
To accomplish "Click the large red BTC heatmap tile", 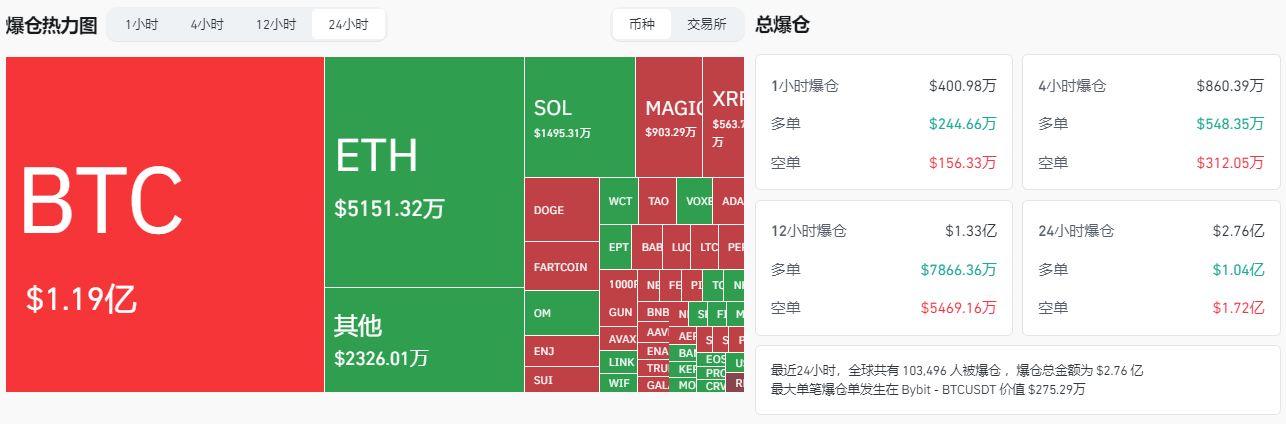I will coord(165,224).
